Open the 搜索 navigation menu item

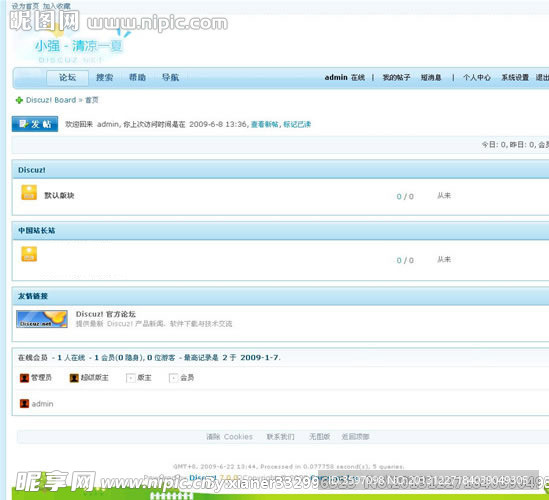tap(104, 77)
